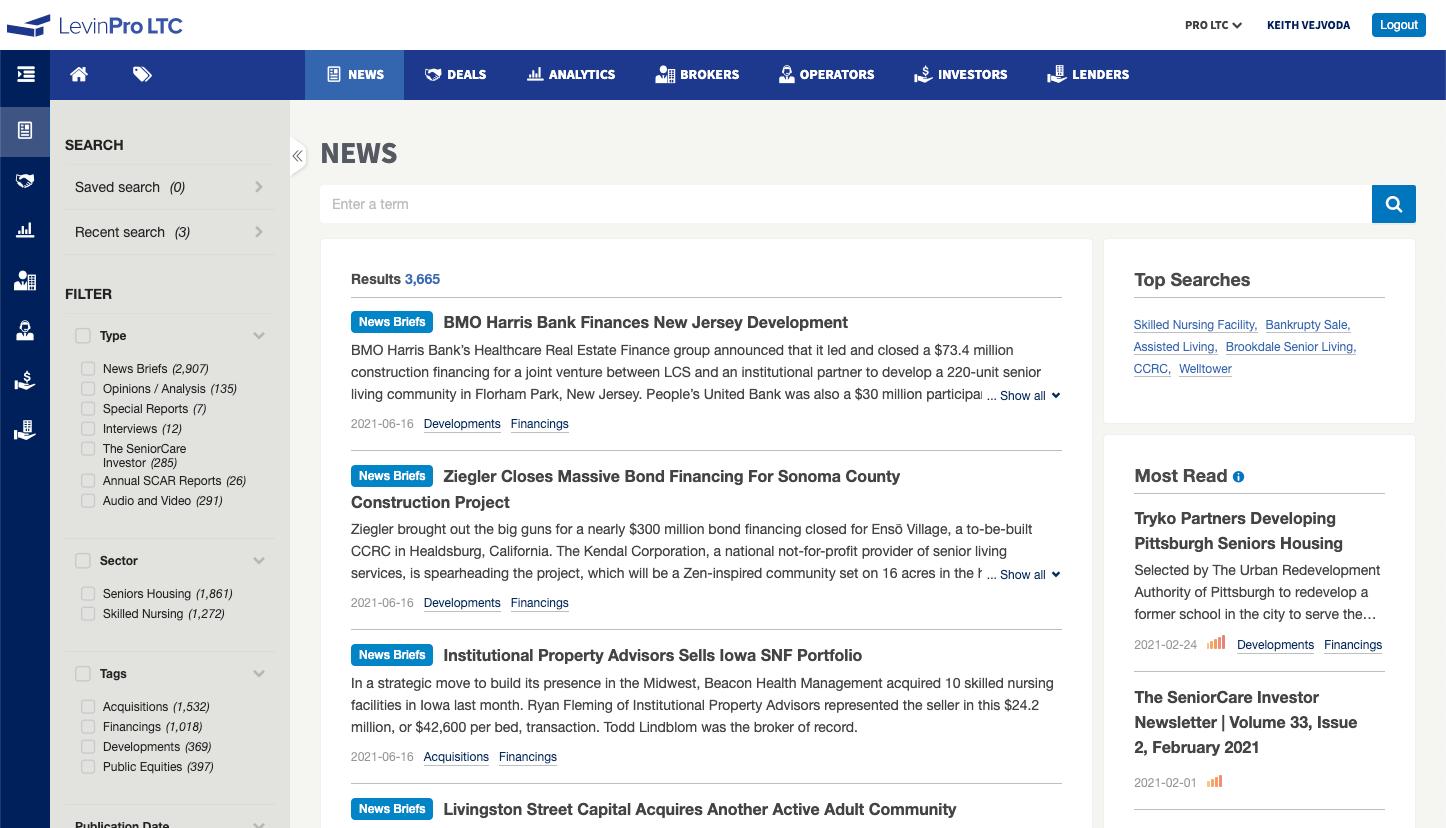Check the Type filter group checkbox
The image size is (1446, 828).
(83, 336)
